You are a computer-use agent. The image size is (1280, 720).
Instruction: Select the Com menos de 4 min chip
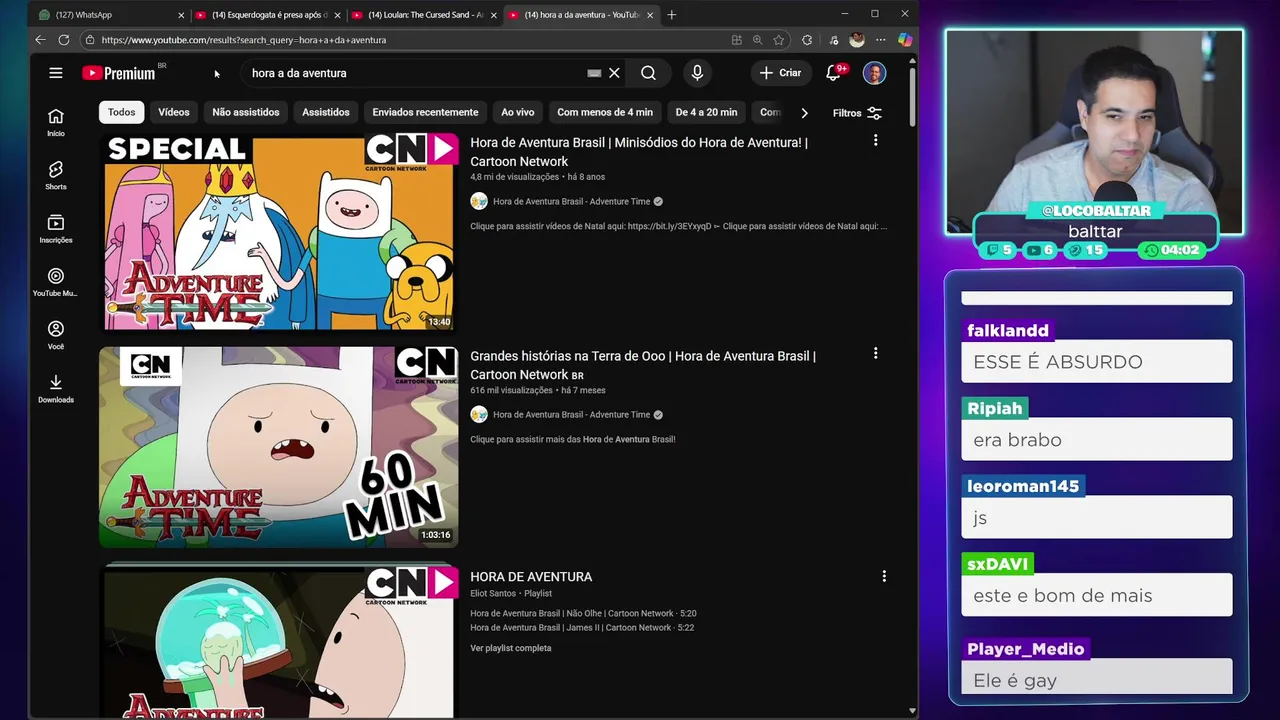coord(605,112)
